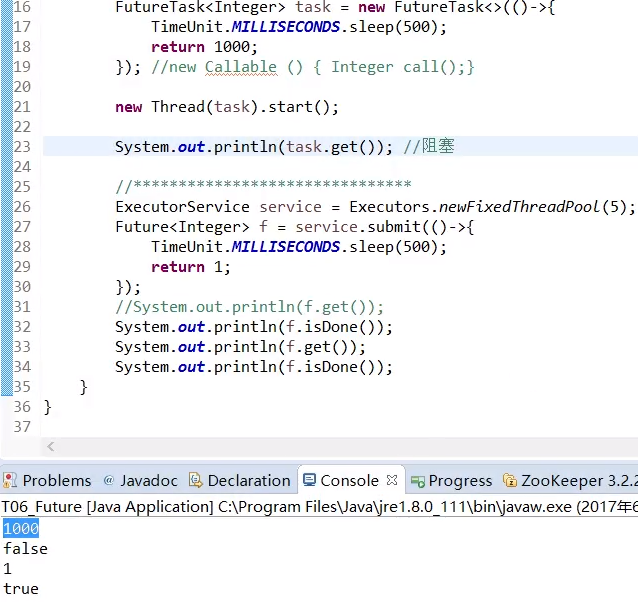Click the asterisk comment separator on line 25
Screen dimensions: 638x602
(x=264, y=187)
